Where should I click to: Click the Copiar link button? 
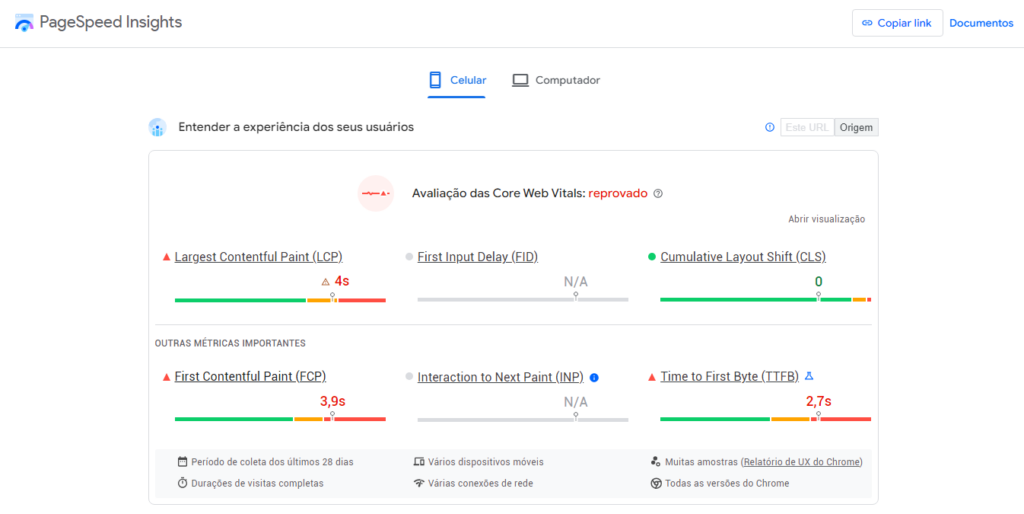tap(897, 23)
